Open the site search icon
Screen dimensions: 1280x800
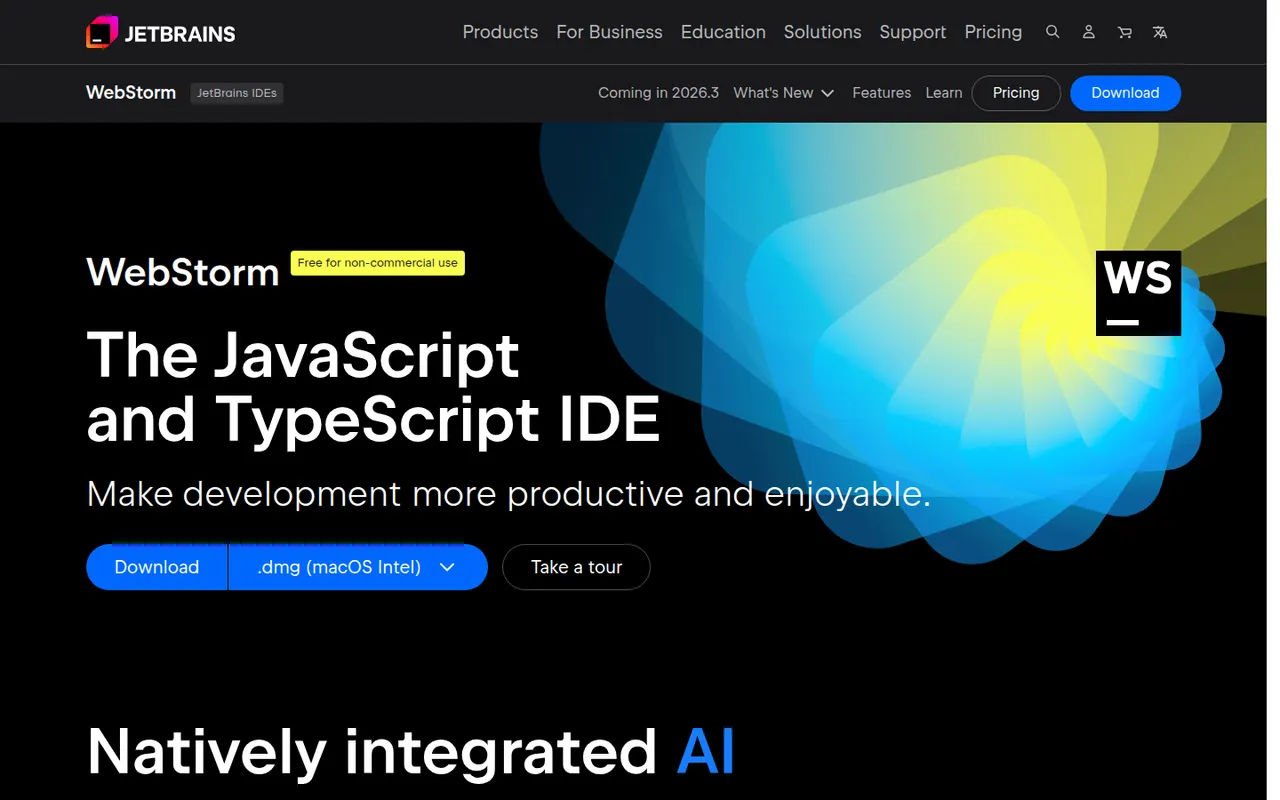[1052, 32]
